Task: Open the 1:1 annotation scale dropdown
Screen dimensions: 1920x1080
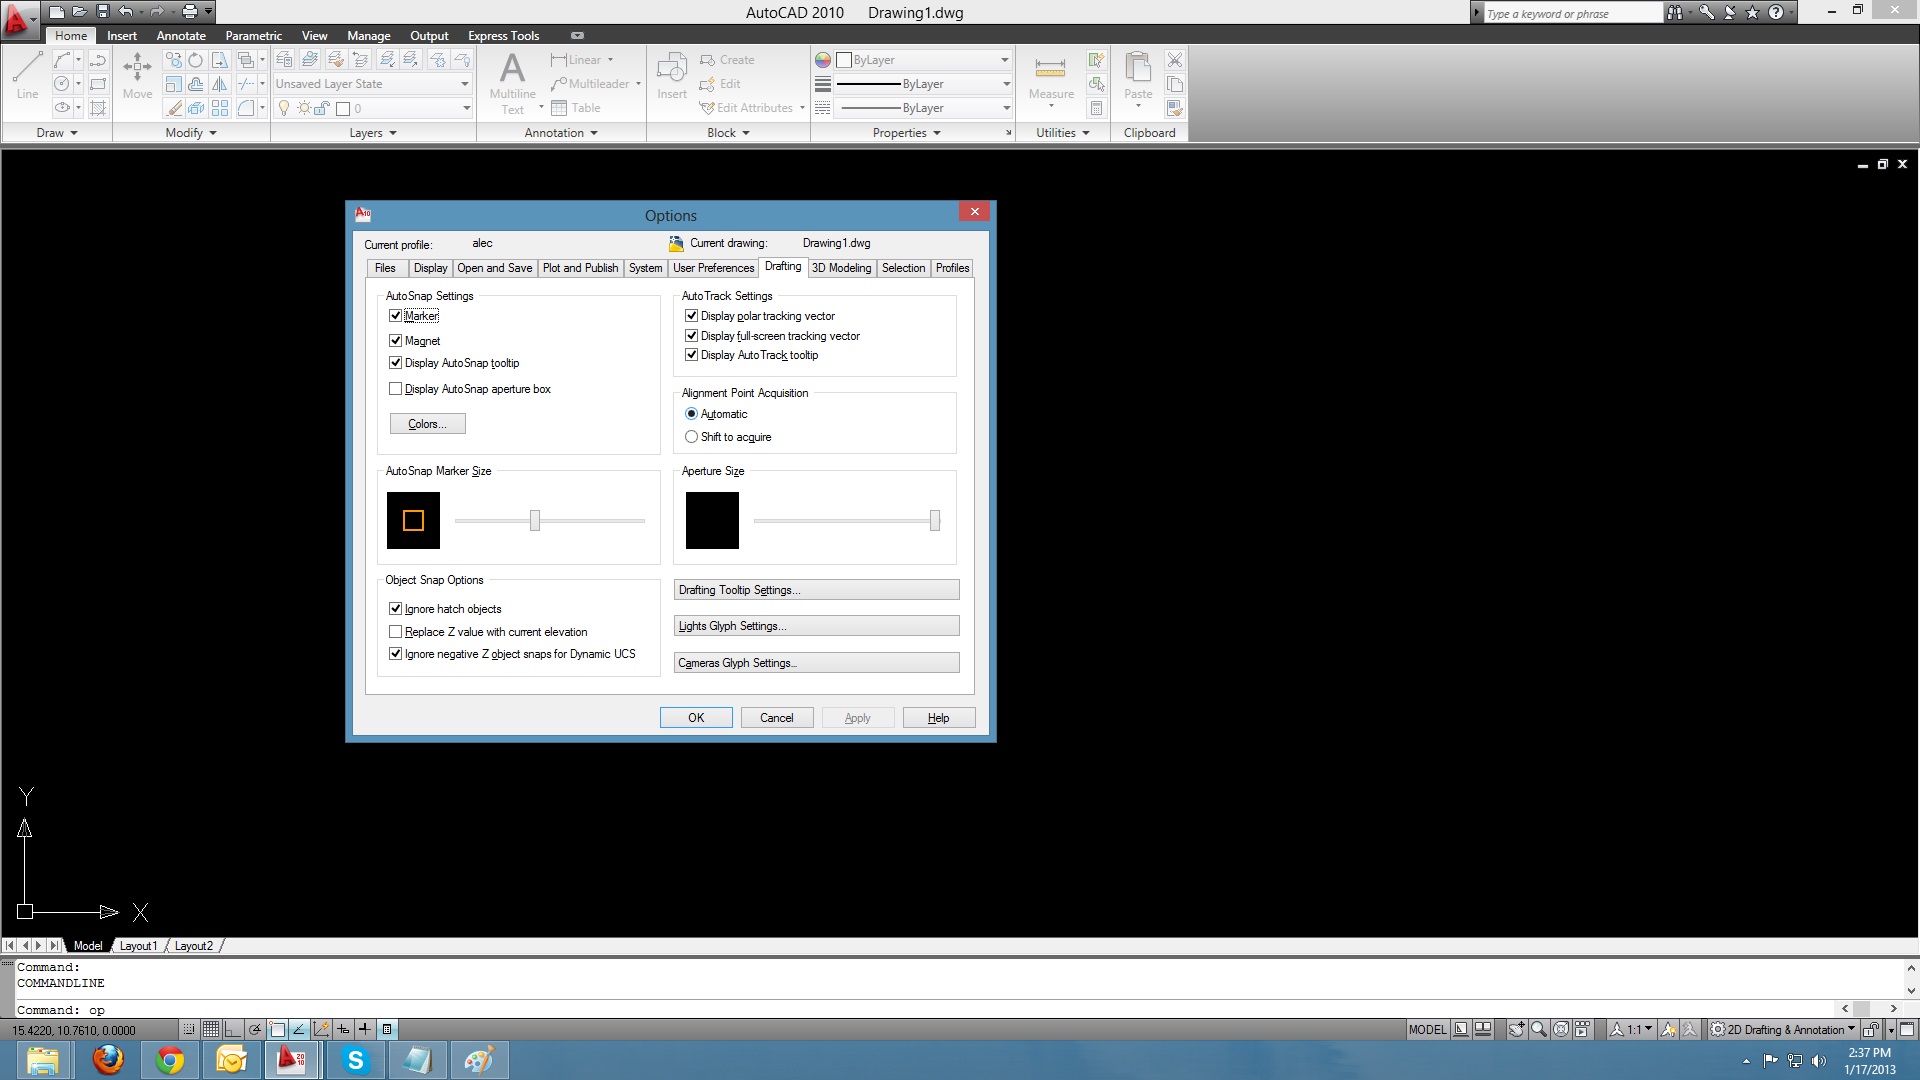Action: [1631, 1029]
